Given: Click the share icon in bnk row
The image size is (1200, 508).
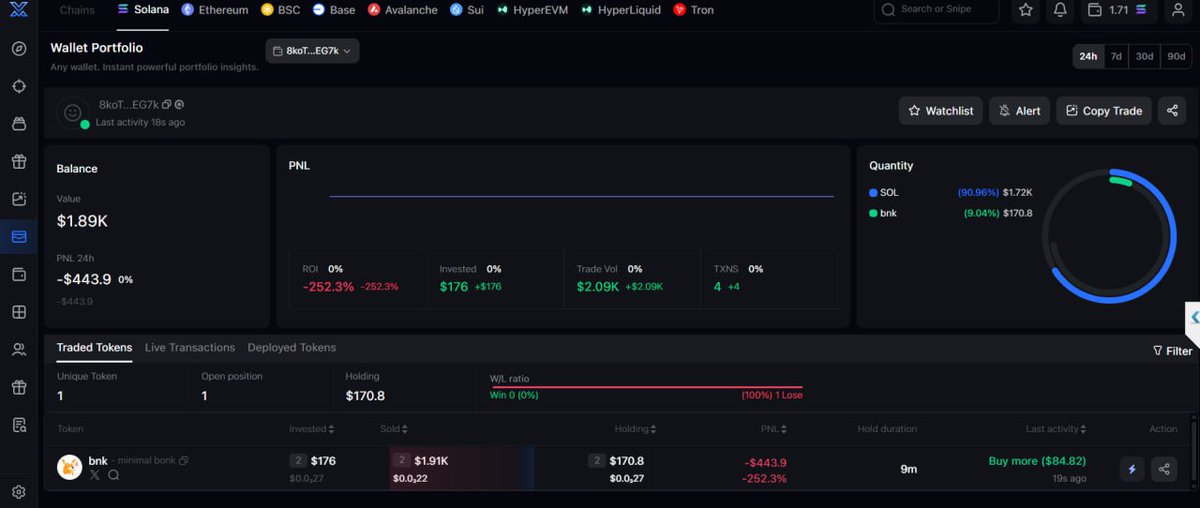Looking at the screenshot, I should pos(1164,468).
